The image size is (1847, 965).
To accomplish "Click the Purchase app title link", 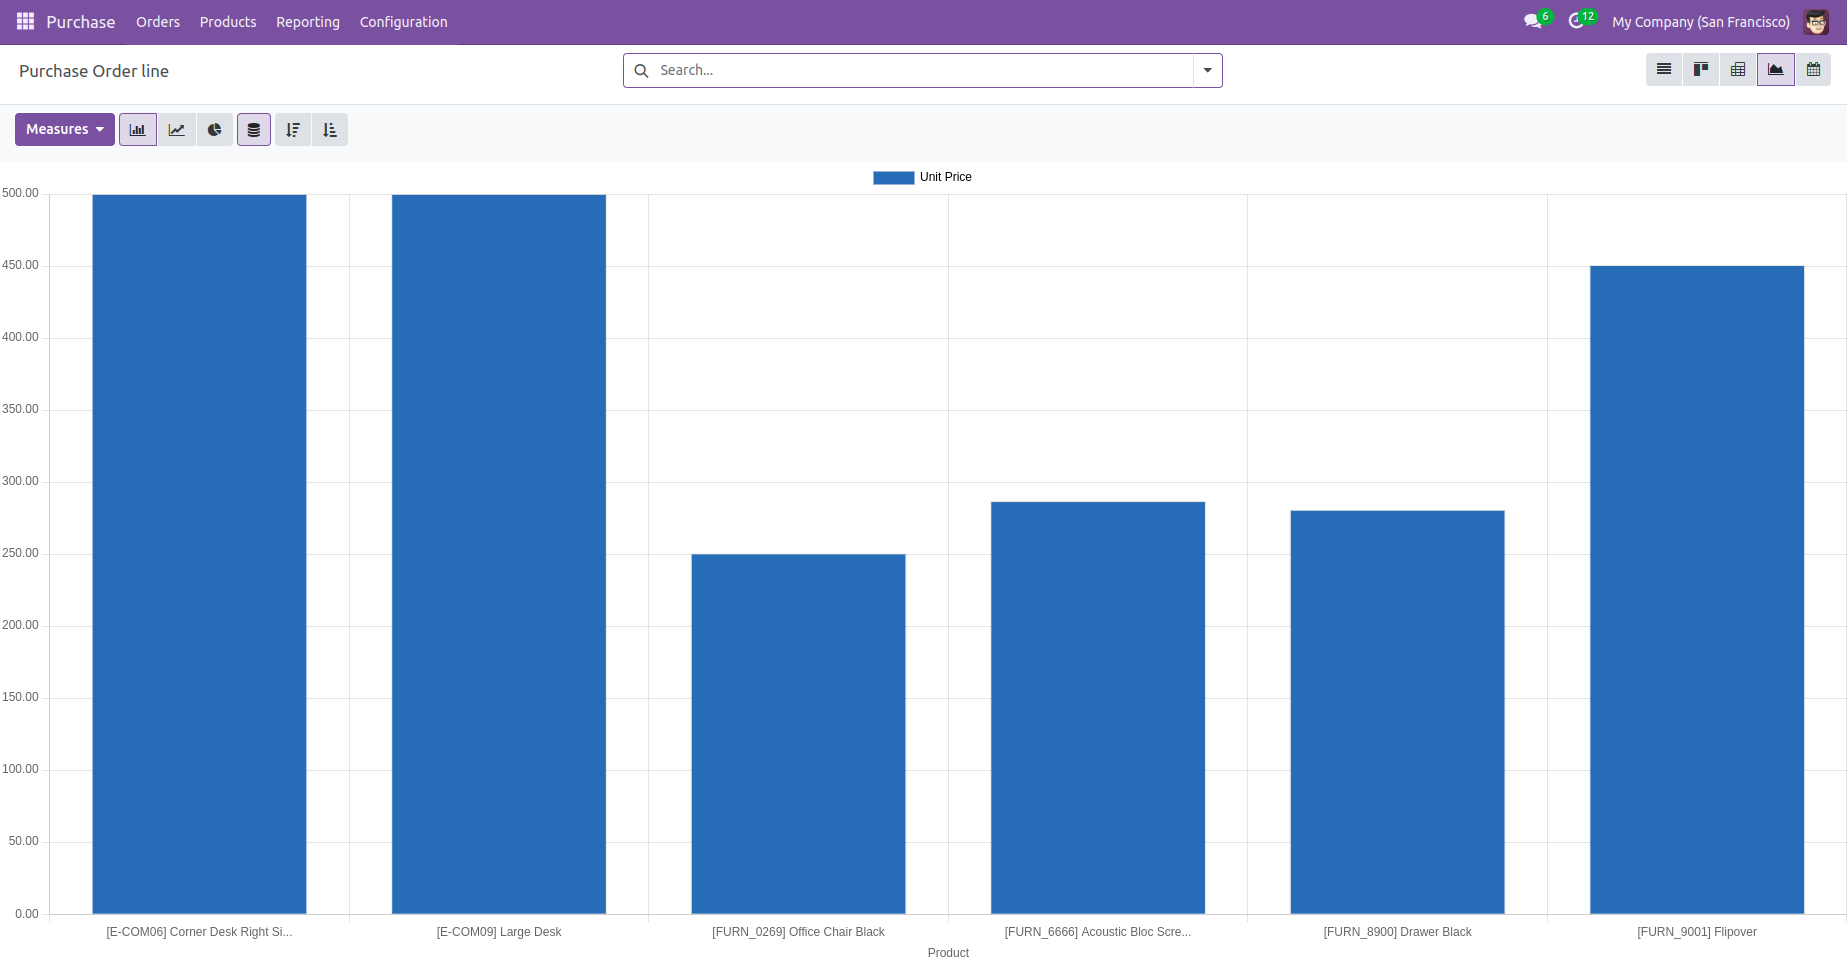I will click(81, 22).
